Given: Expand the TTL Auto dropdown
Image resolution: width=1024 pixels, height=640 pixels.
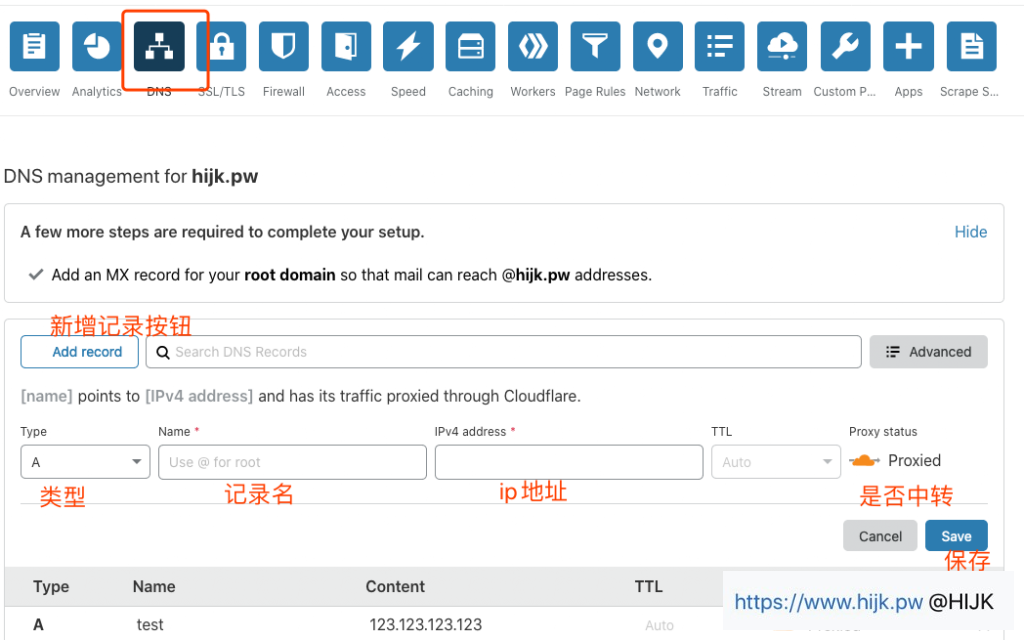Looking at the screenshot, I should point(776,461).
